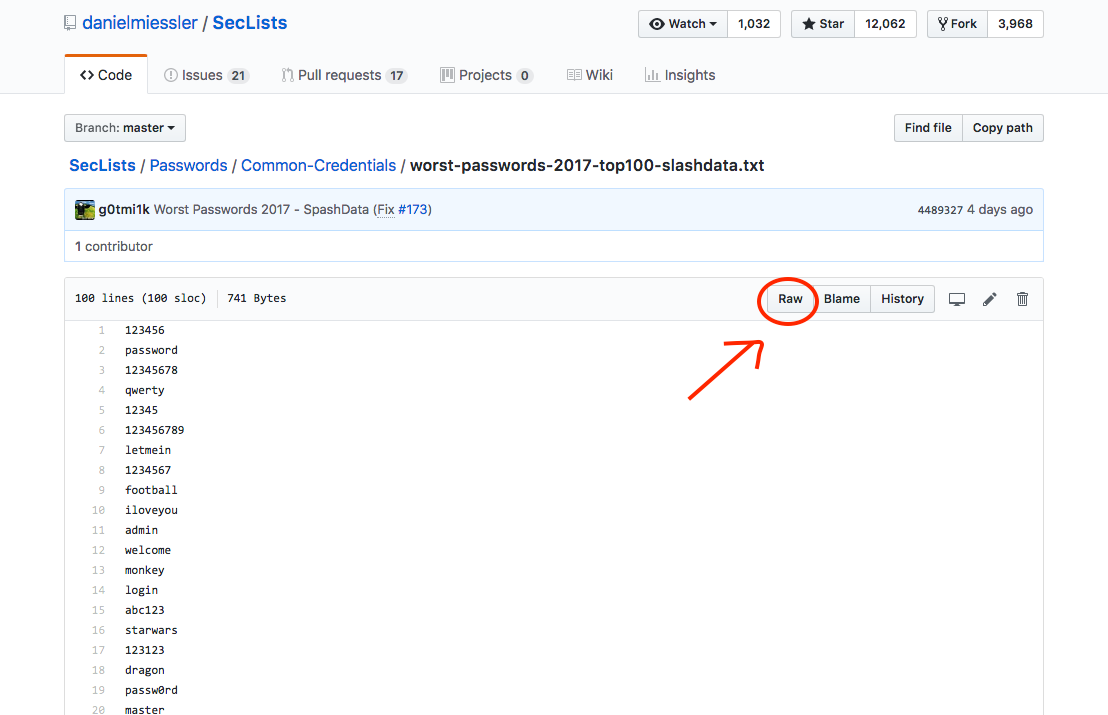Click the text '123456' on line 1

[145, 330]
